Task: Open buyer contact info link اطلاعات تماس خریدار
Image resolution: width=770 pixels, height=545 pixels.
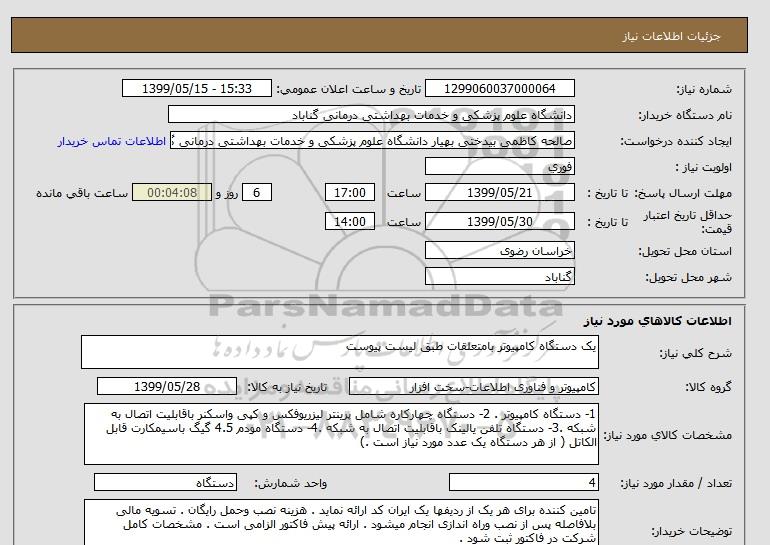Action: pos(112,141)
